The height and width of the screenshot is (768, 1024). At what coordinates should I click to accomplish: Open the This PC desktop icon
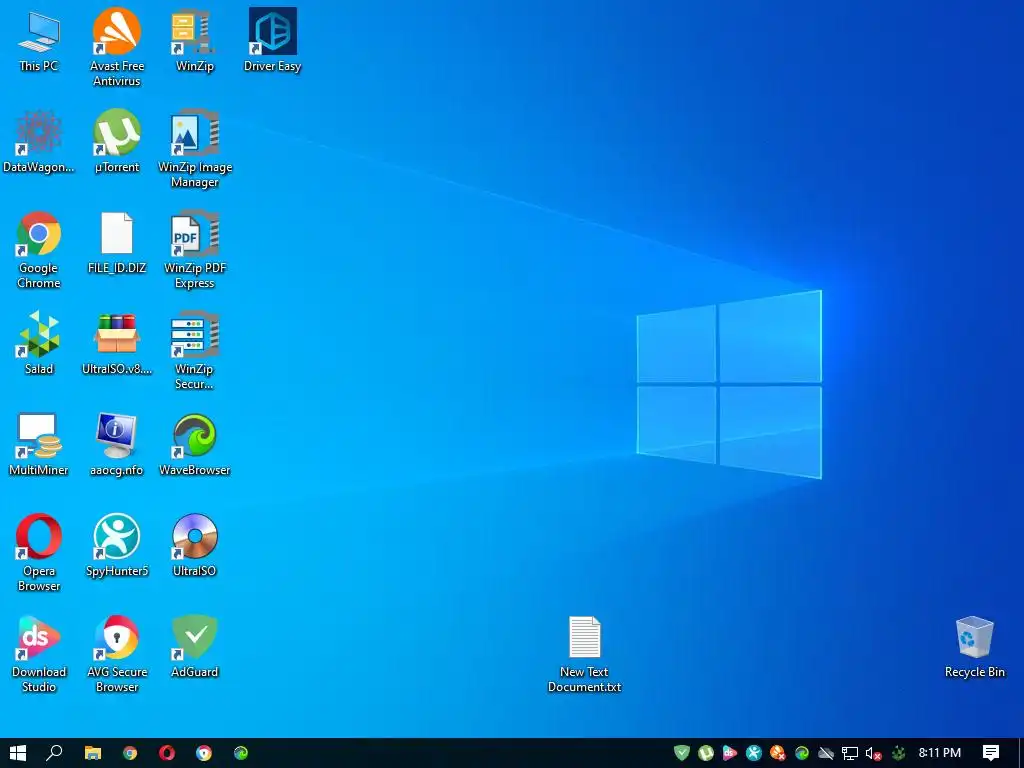(x=39, y=40)
